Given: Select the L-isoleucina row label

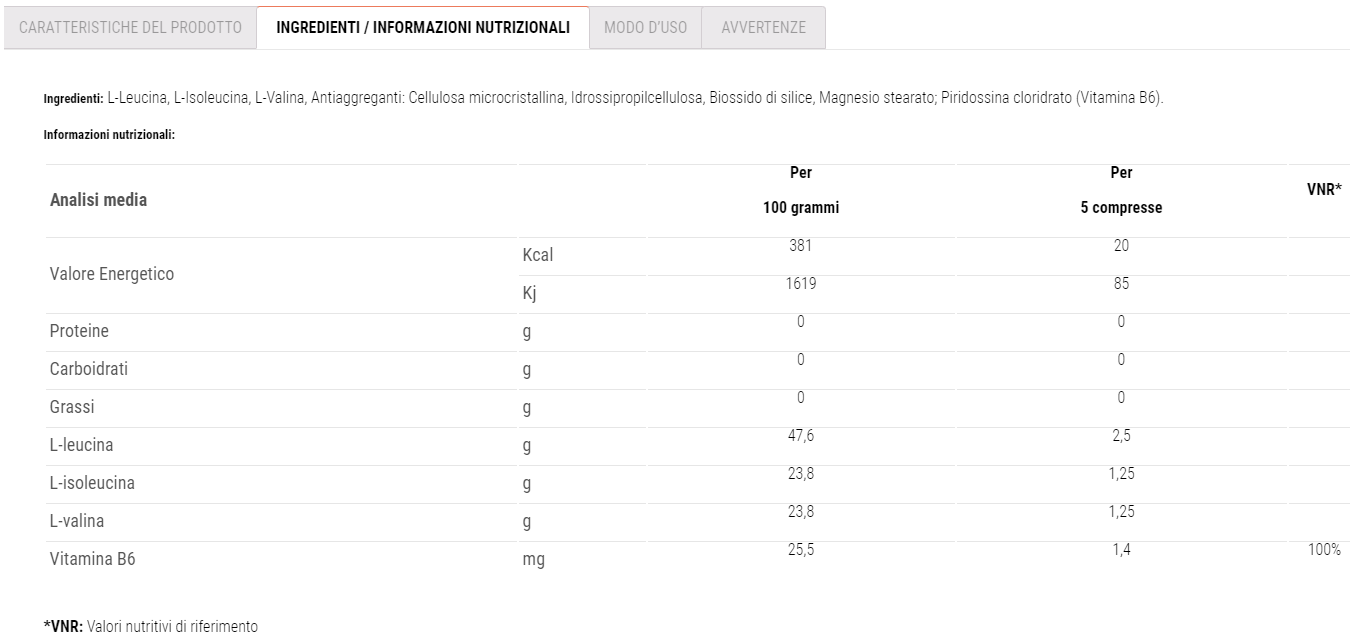Looking at the screenshot, I should tap(92, 483).
